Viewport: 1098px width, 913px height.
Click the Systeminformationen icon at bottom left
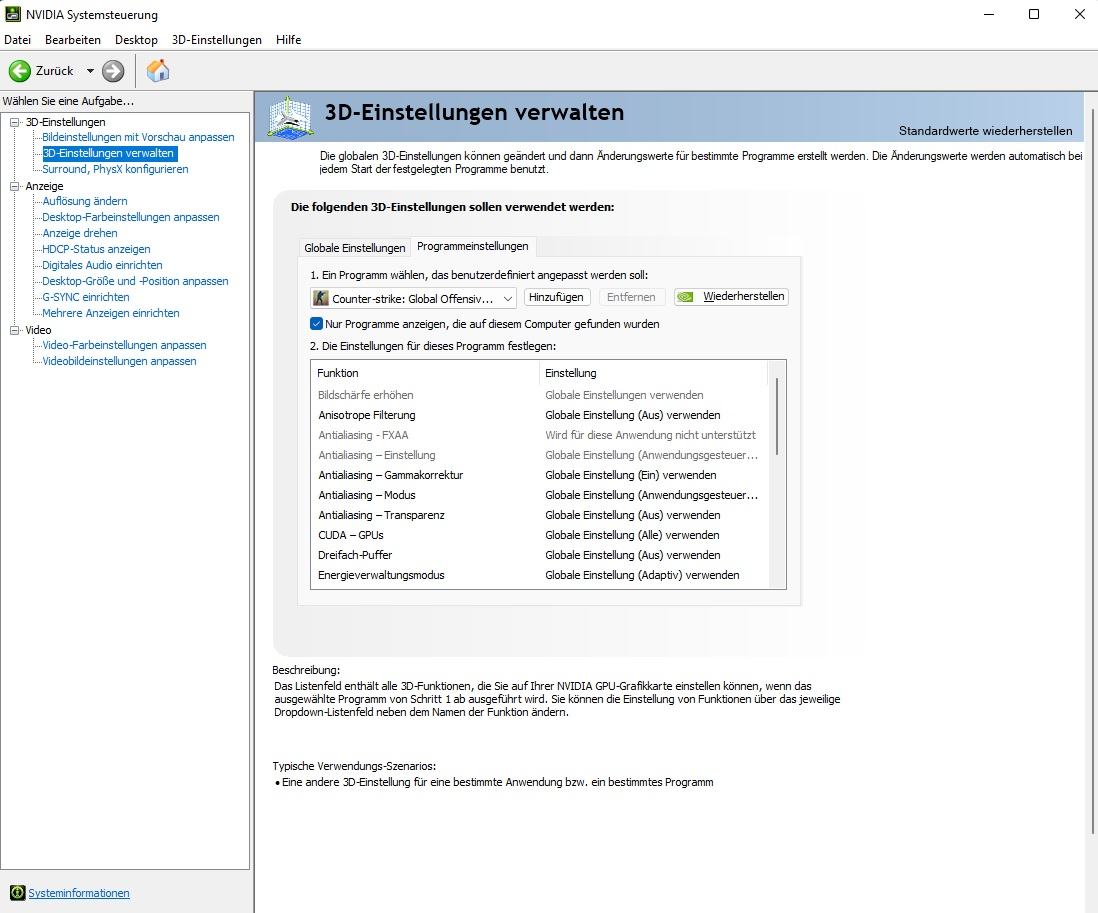[x=18, y=893]
